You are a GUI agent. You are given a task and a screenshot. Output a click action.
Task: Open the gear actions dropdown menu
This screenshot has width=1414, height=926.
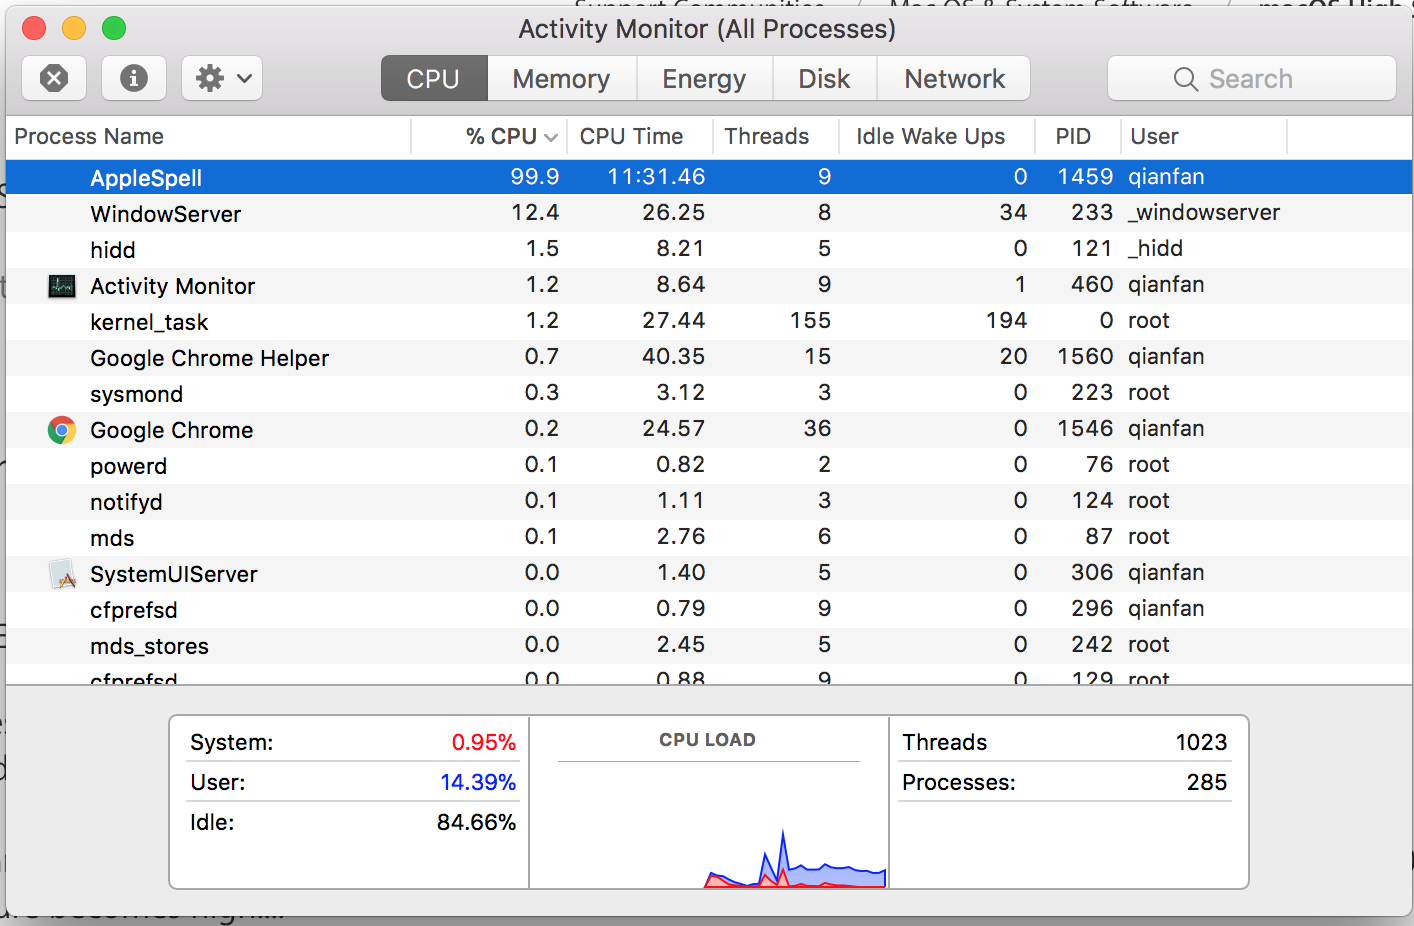(x=222, y=78)
